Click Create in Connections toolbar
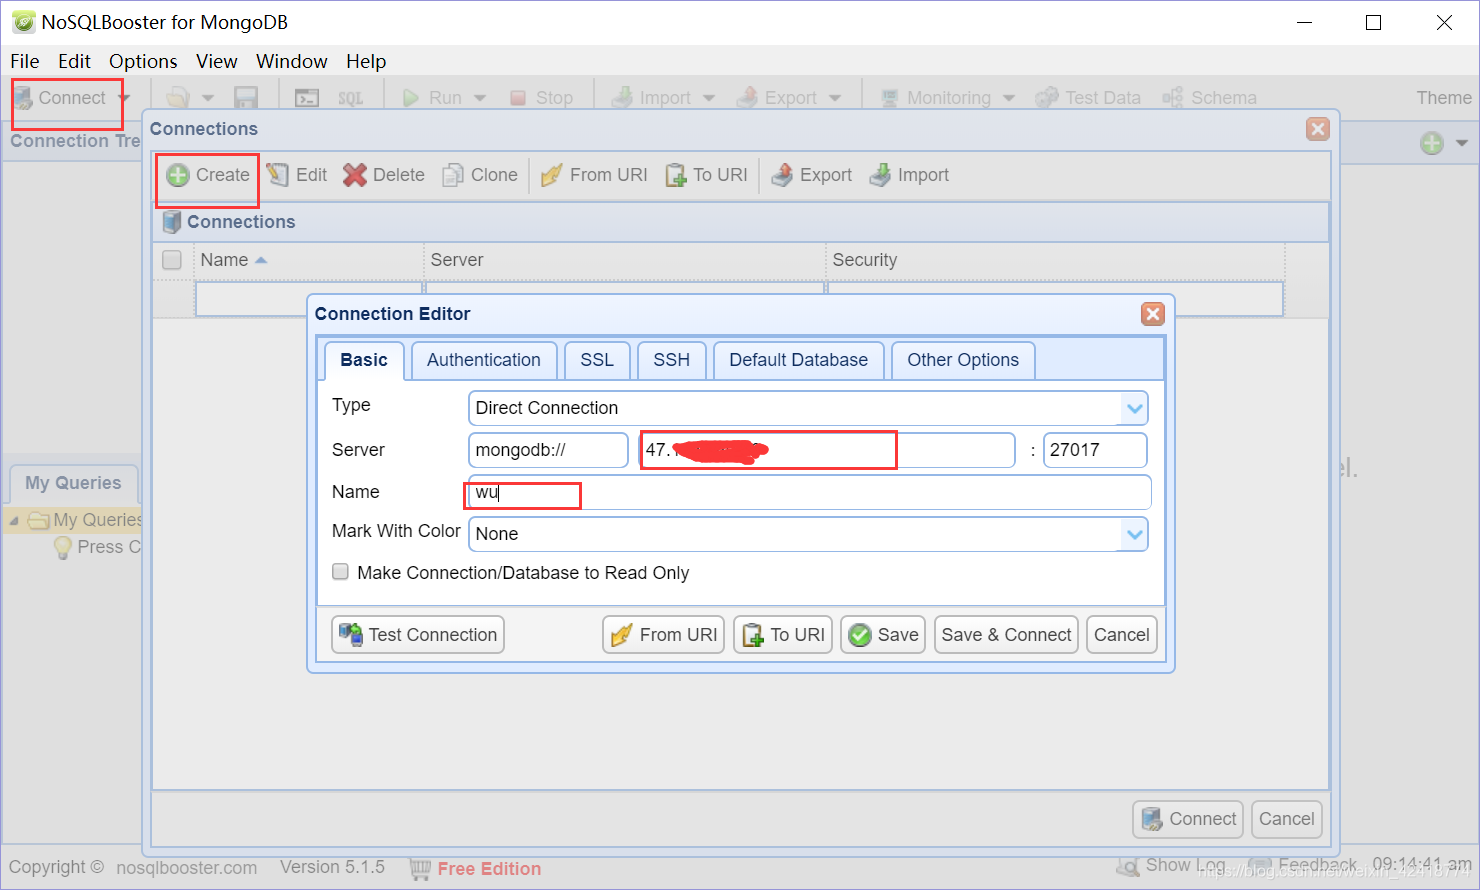The image size is (1480, 890). 208,175
